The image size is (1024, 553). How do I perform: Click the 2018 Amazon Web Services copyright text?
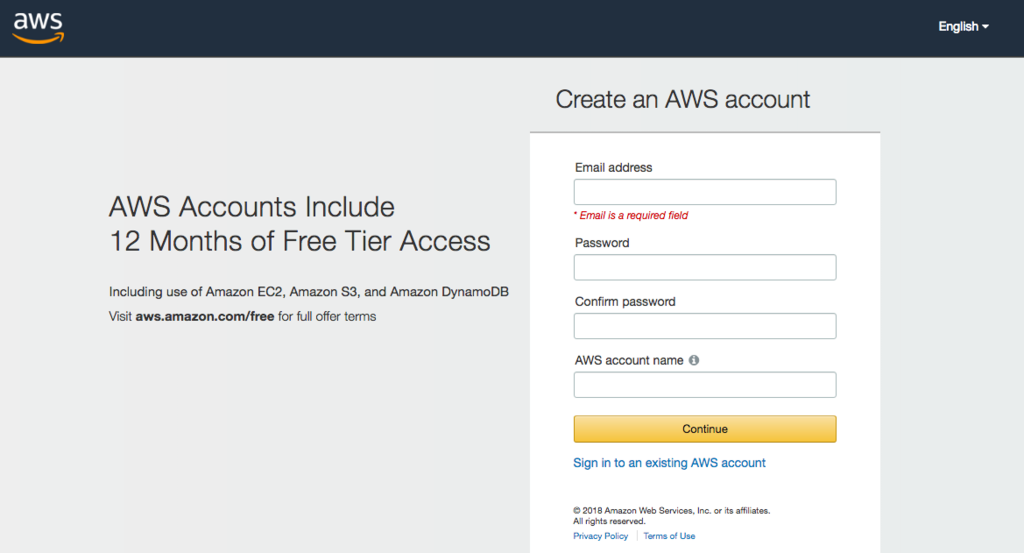pos(671,511)
